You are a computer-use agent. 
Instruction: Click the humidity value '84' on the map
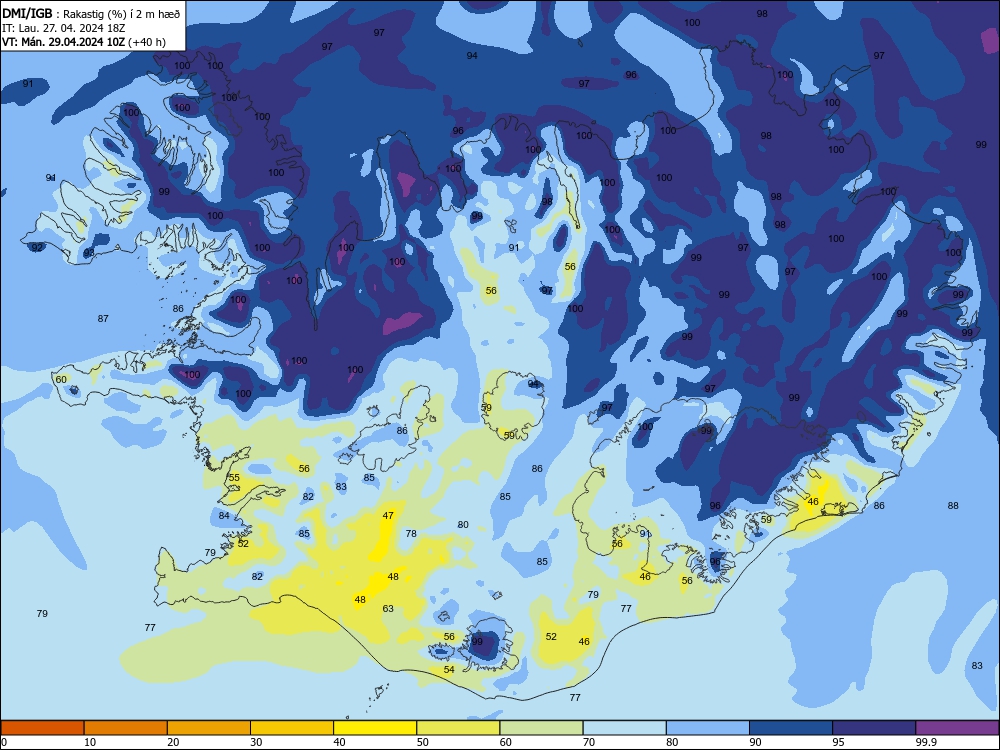(x=224, y=516)
